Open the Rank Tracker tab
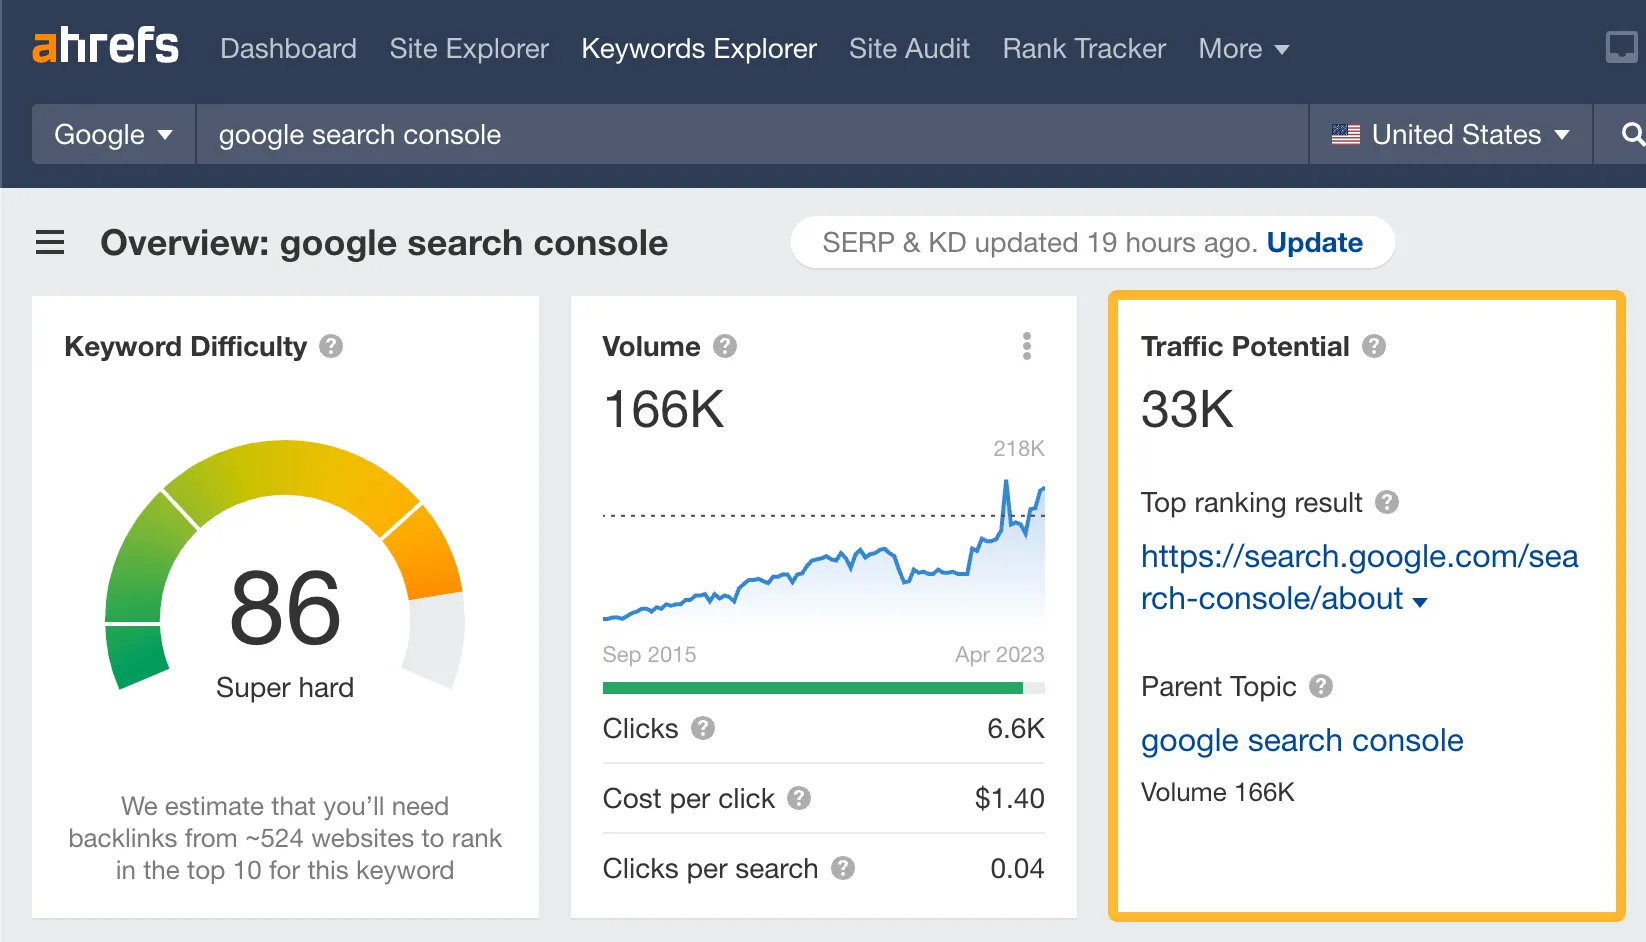The width and height of the screenshot is (1646, 942). pos(1084,48)
